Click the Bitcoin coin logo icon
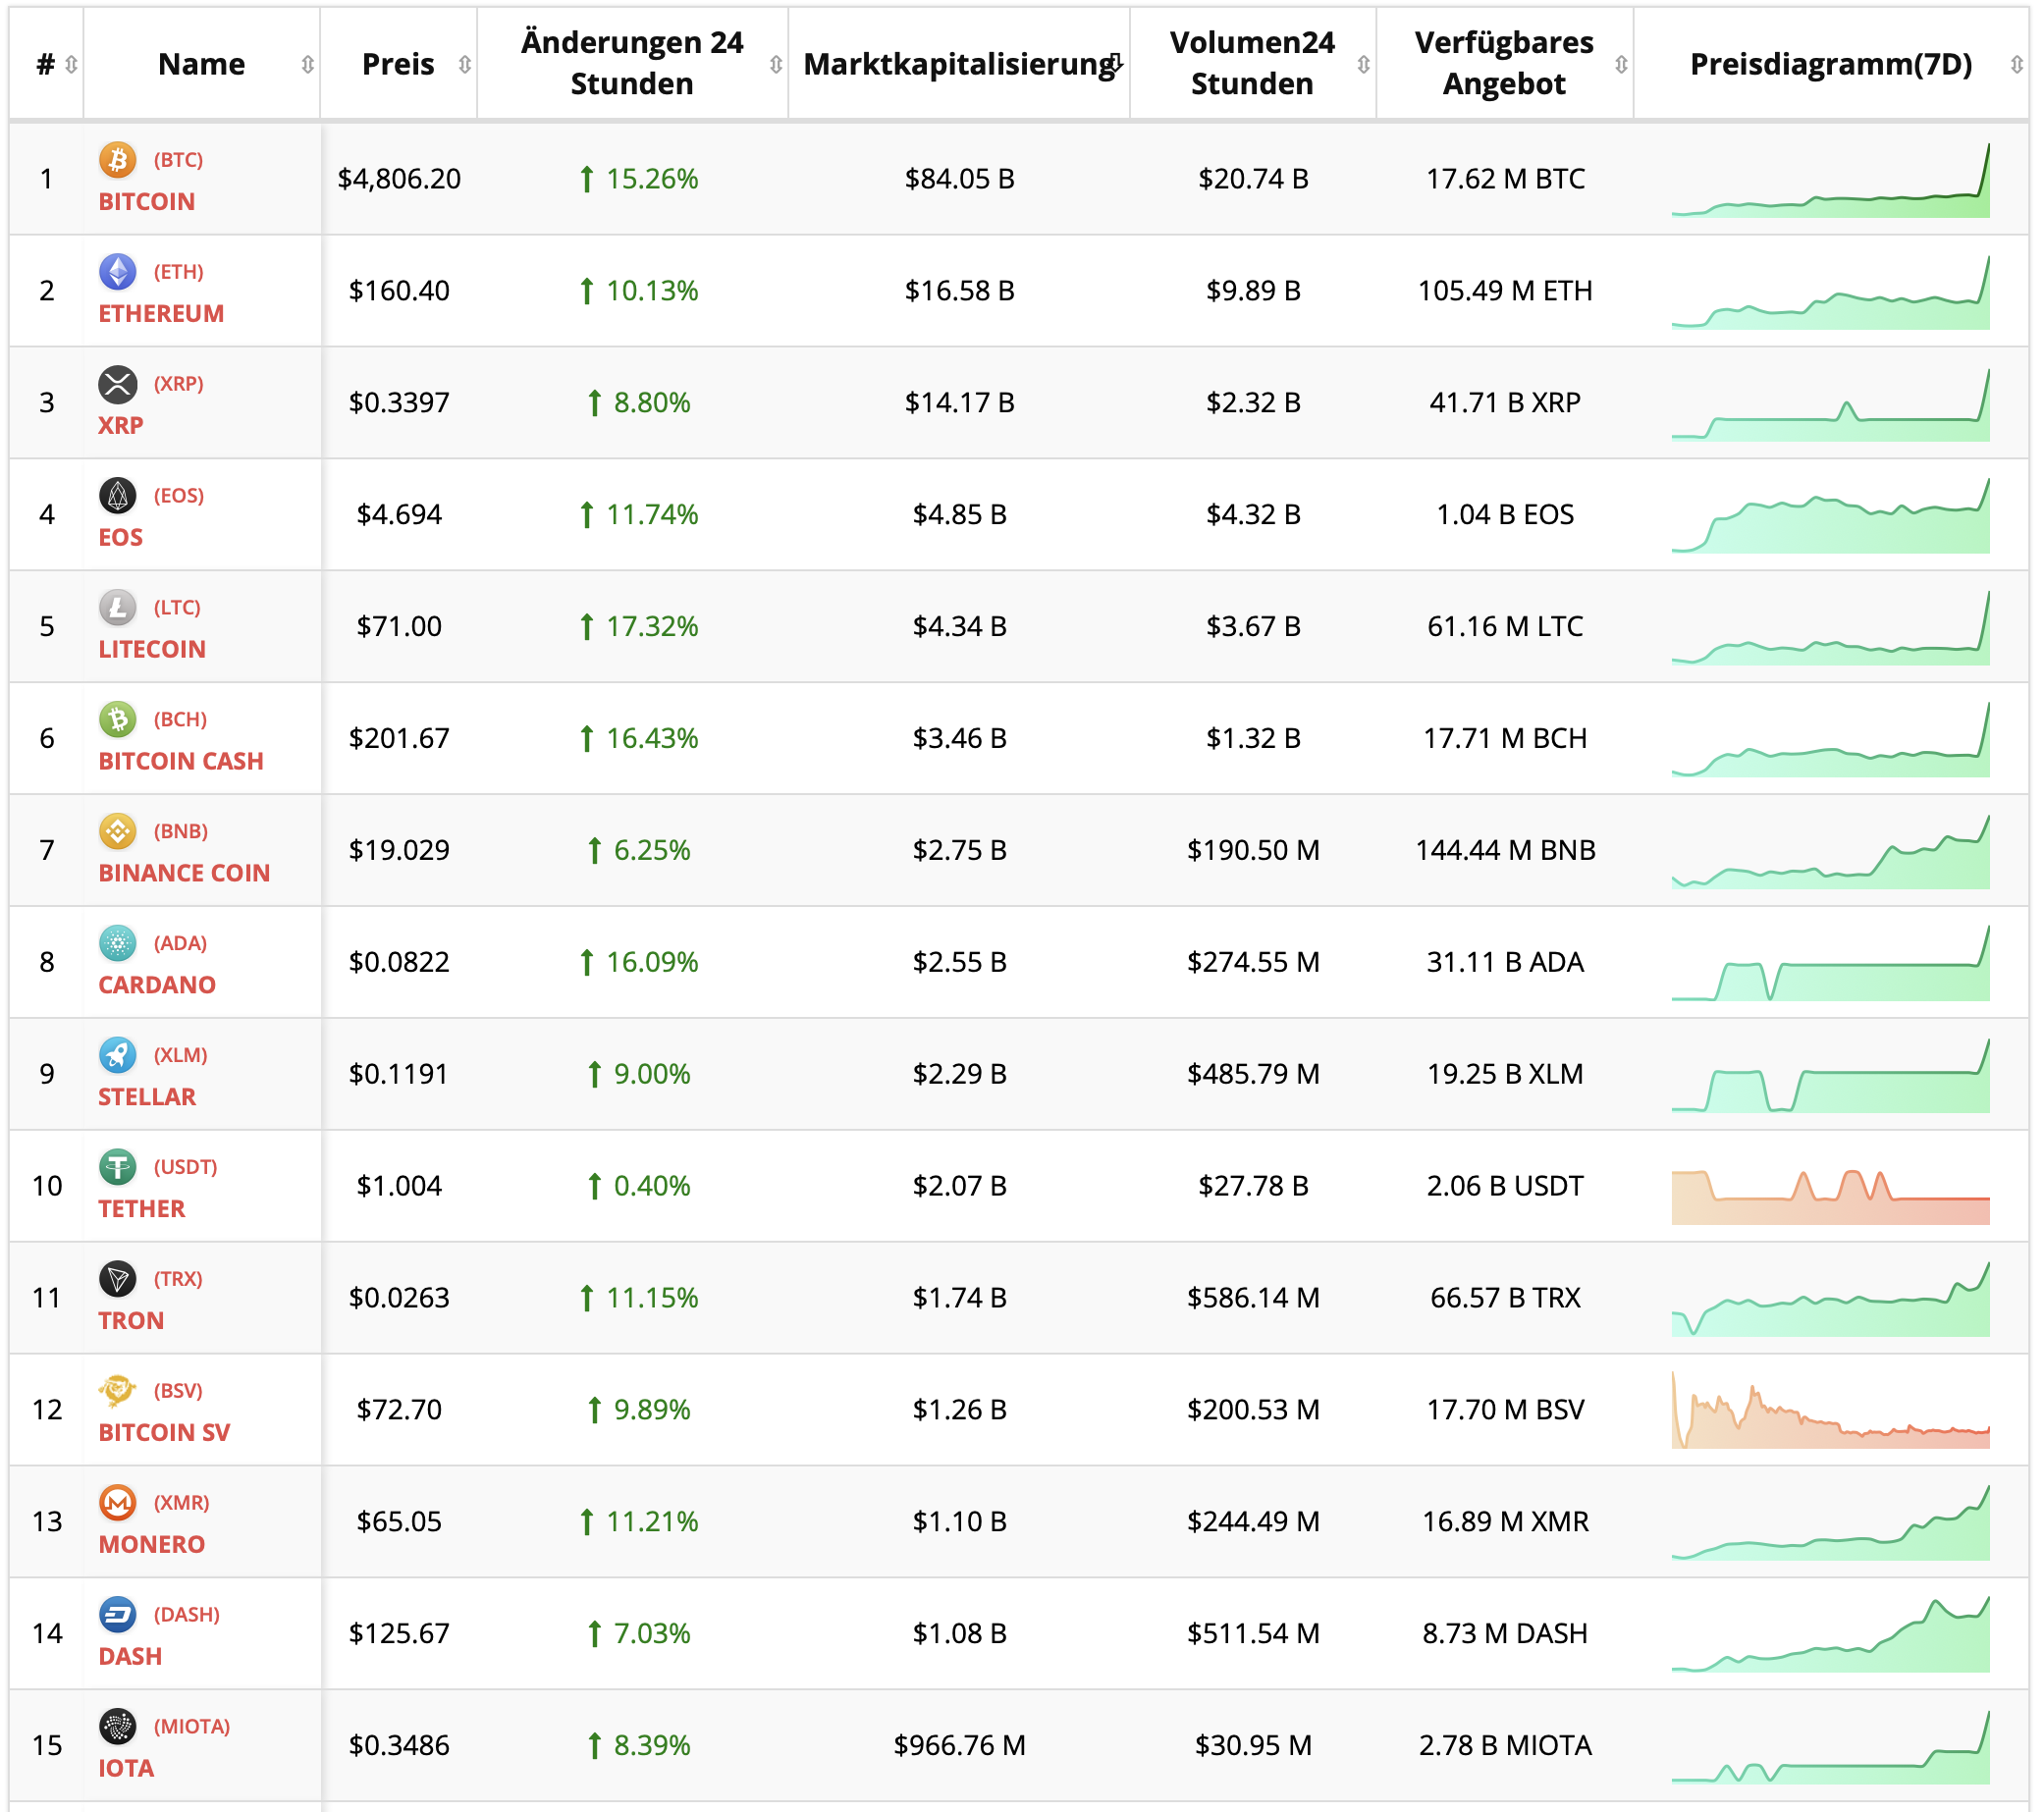Screen dimensions: 2044x1812 [117, 159]
